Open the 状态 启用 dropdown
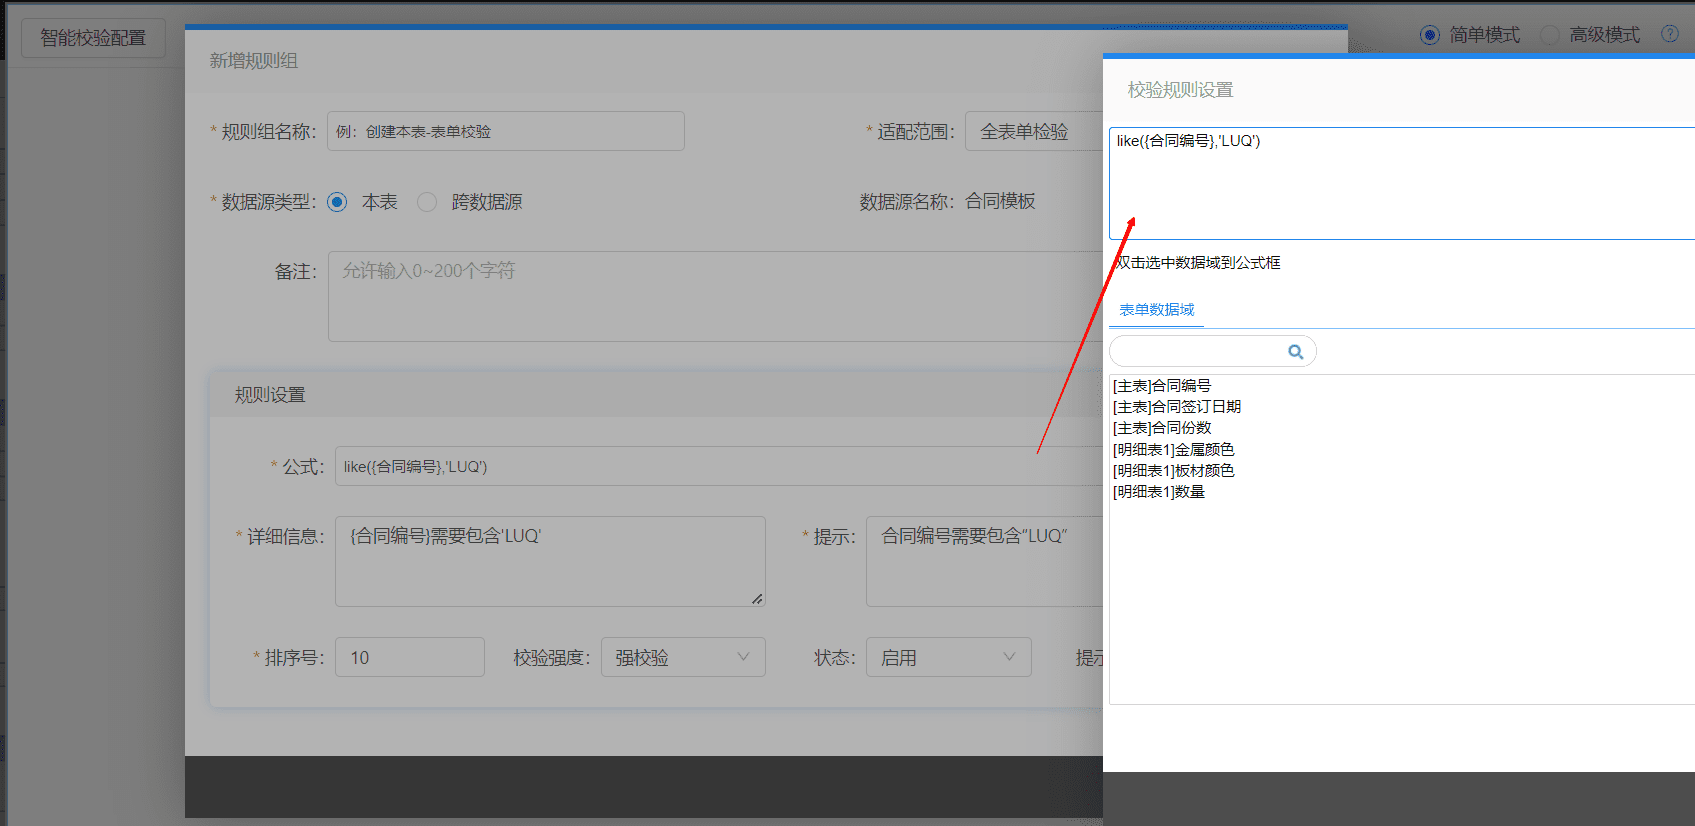Viewport: 1695px width, 826px height. pos(948,657)
